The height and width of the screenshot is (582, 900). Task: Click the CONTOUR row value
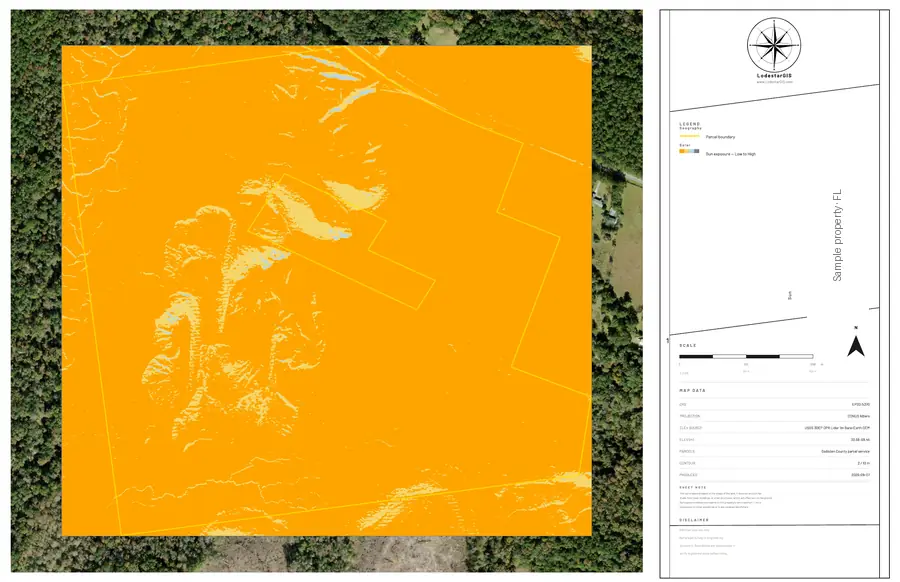(x=864, y=463)
